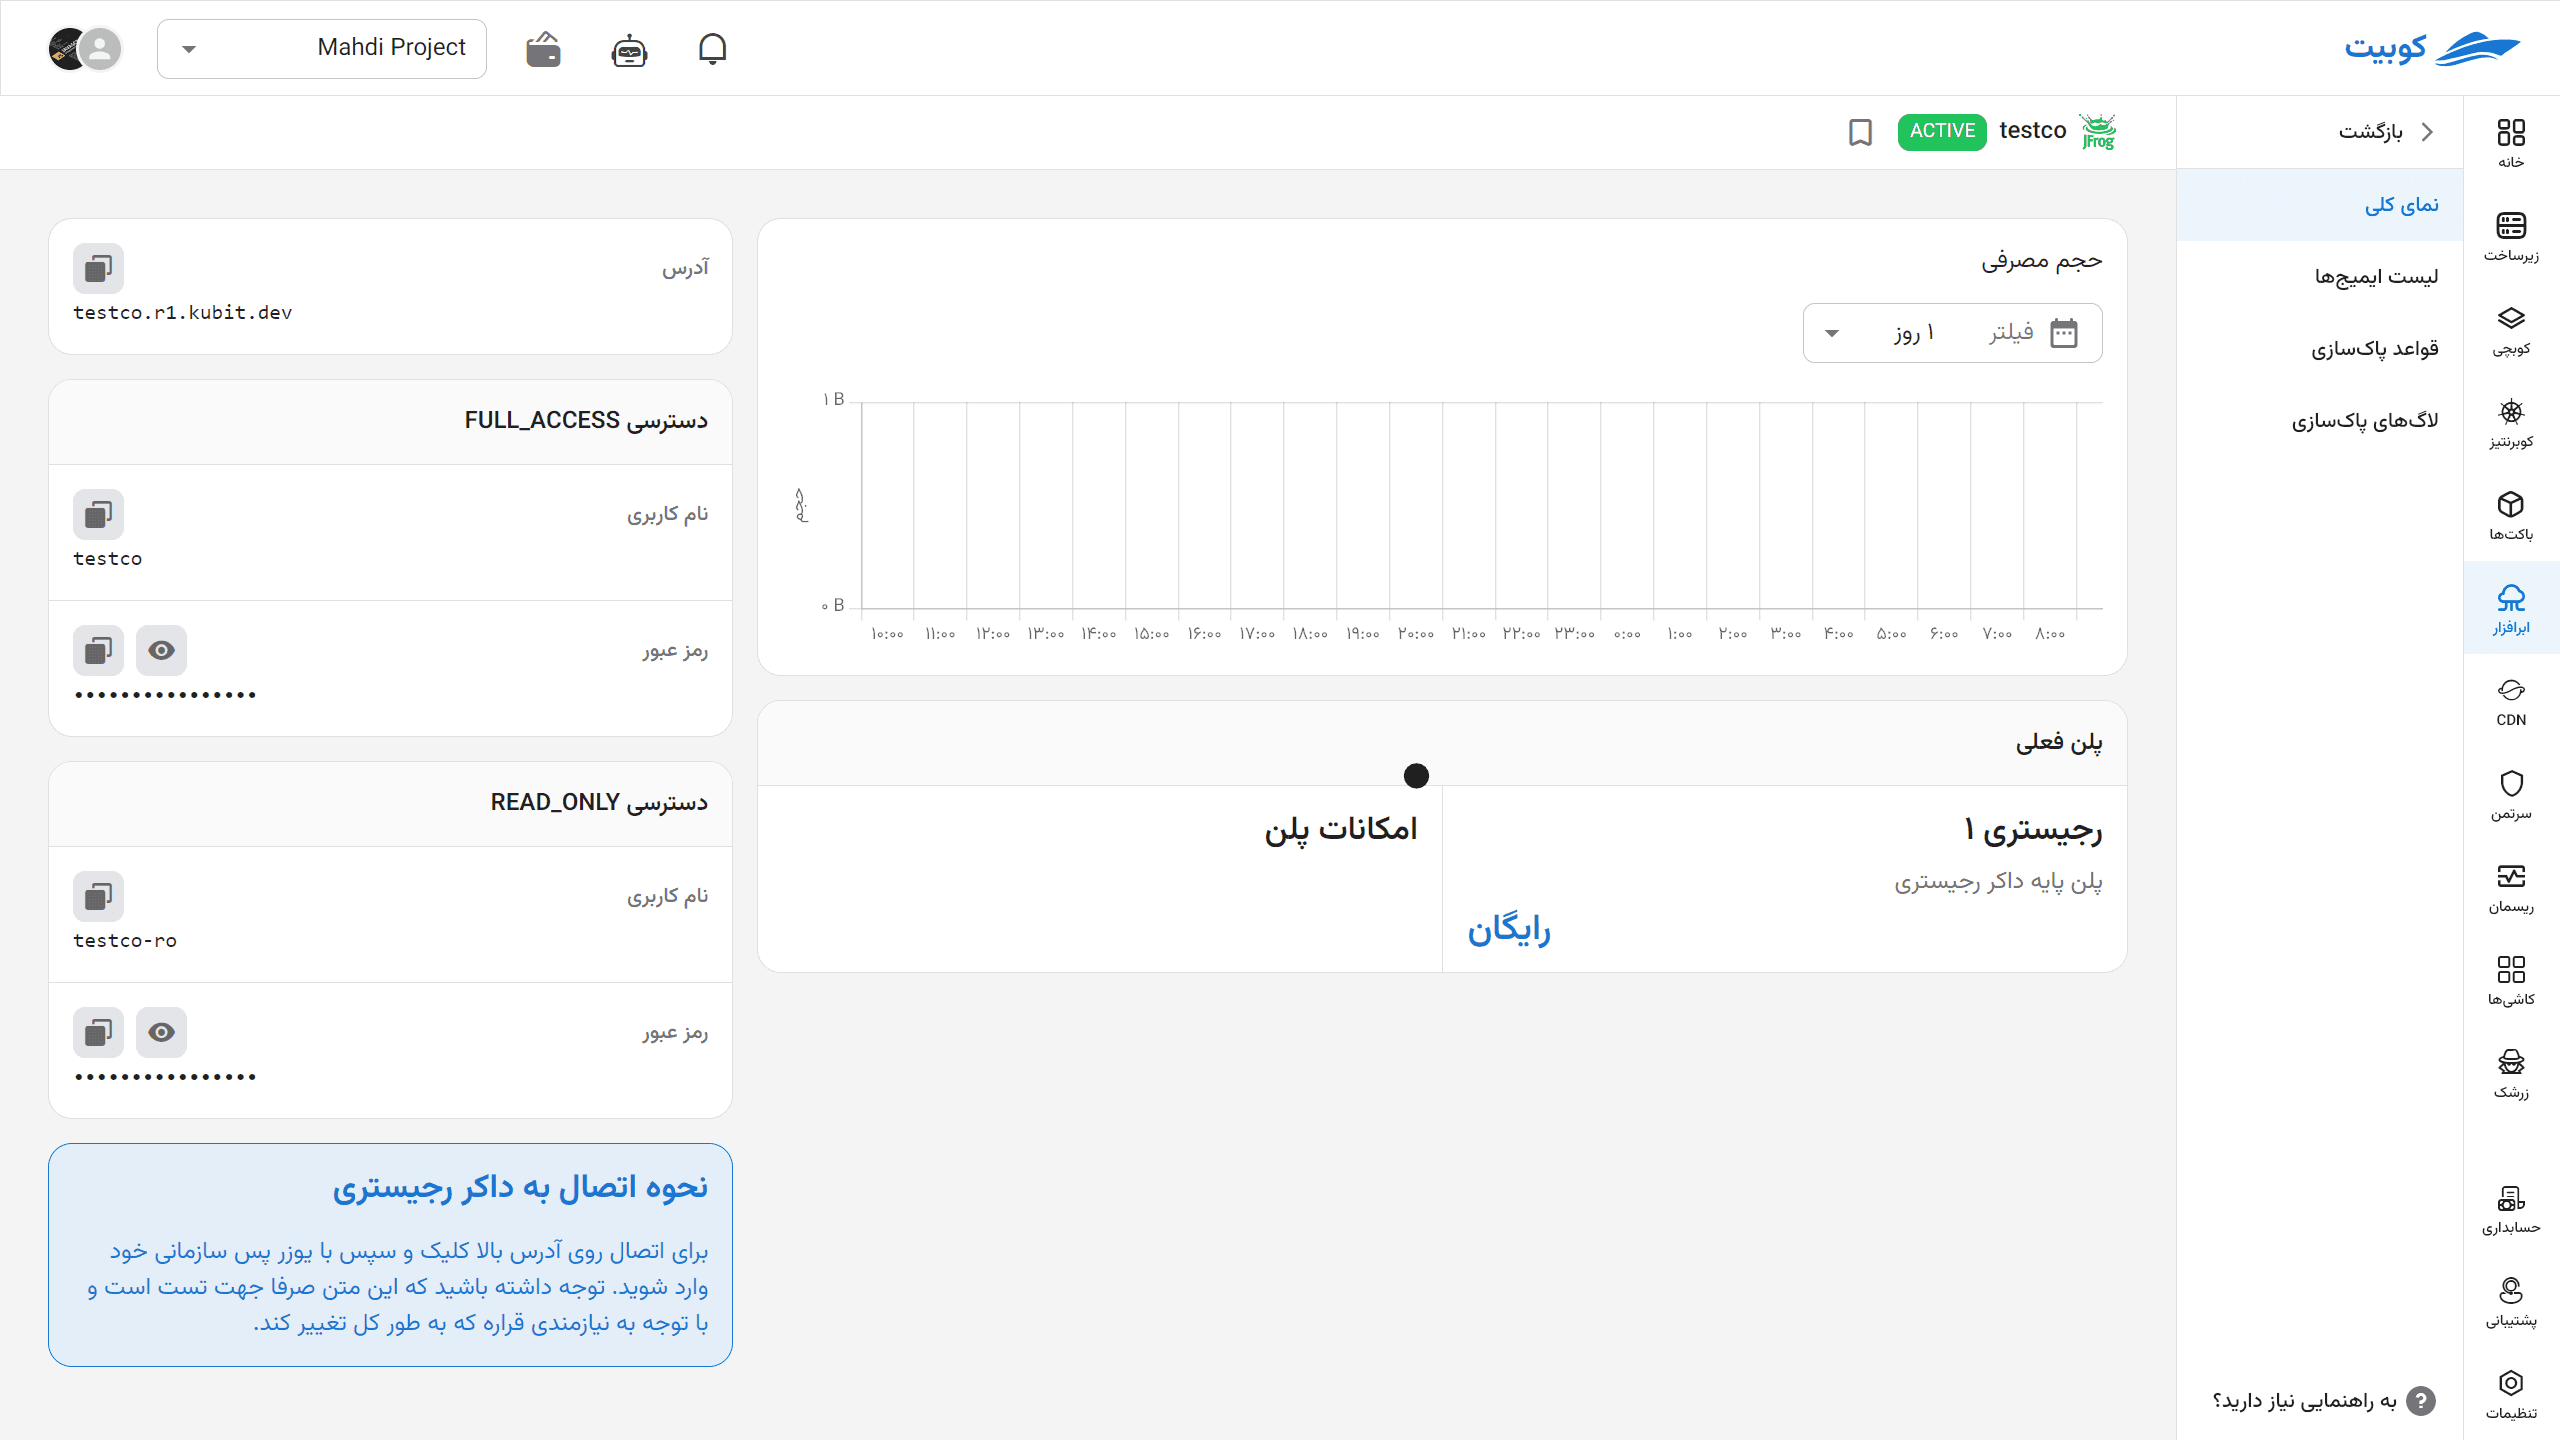Click the masked FULL_ACCESS password dots

click(166, 695)
